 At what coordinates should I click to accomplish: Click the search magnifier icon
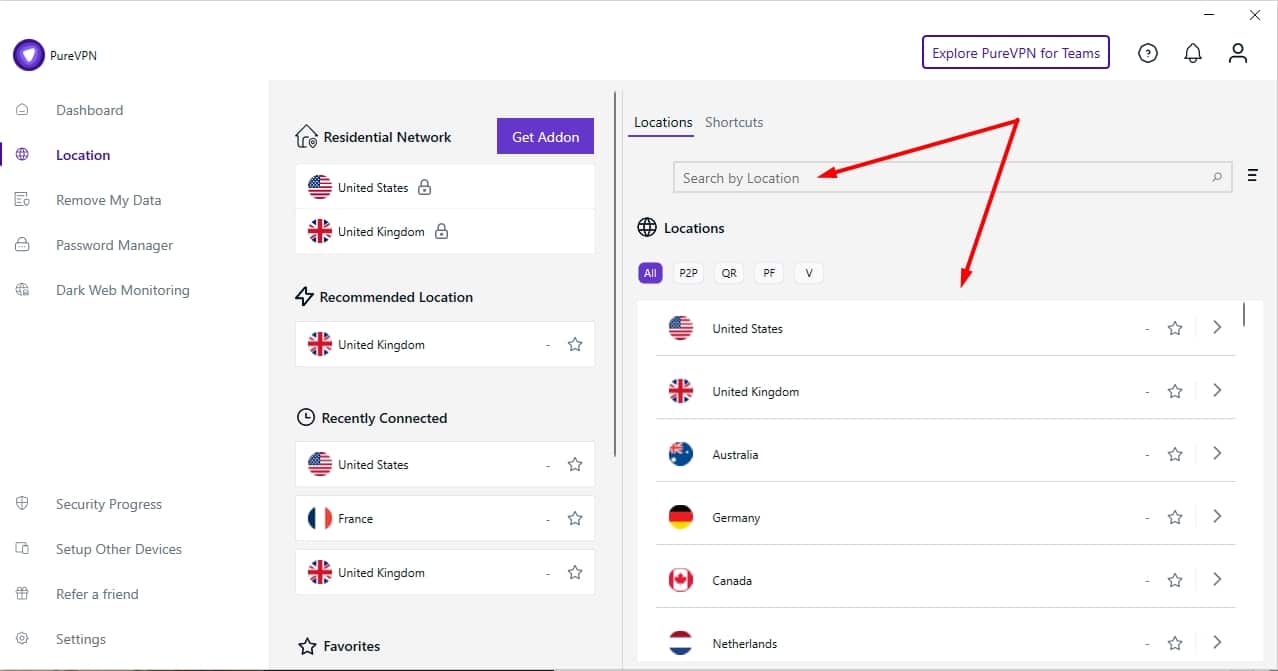[x=1217, y=178]
